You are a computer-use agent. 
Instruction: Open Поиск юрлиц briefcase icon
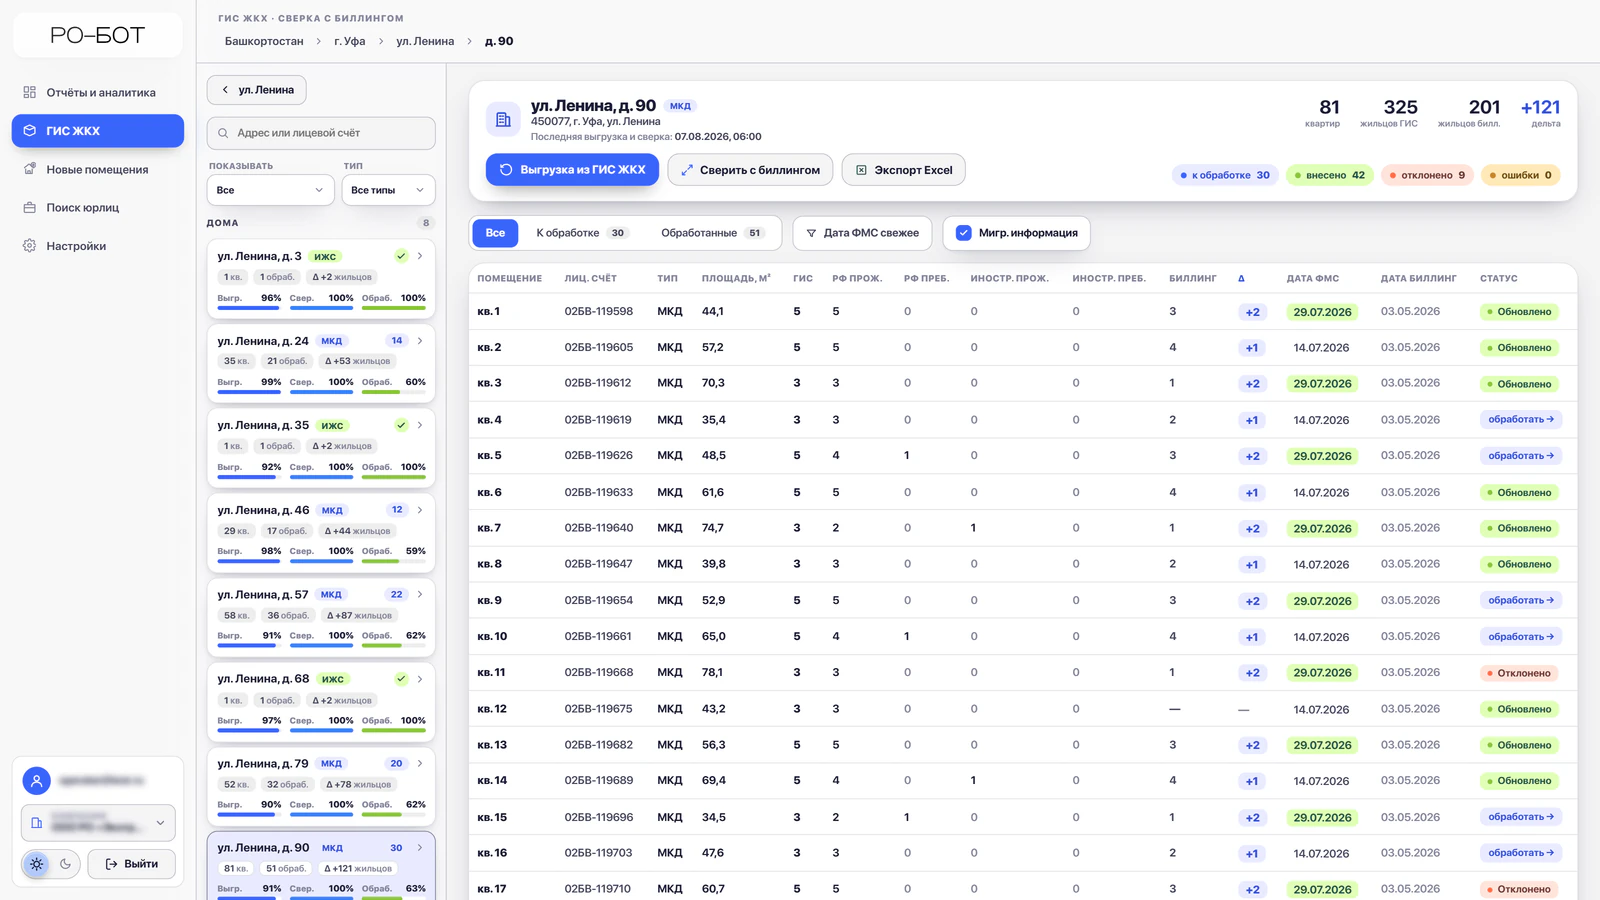coord(30,207)
